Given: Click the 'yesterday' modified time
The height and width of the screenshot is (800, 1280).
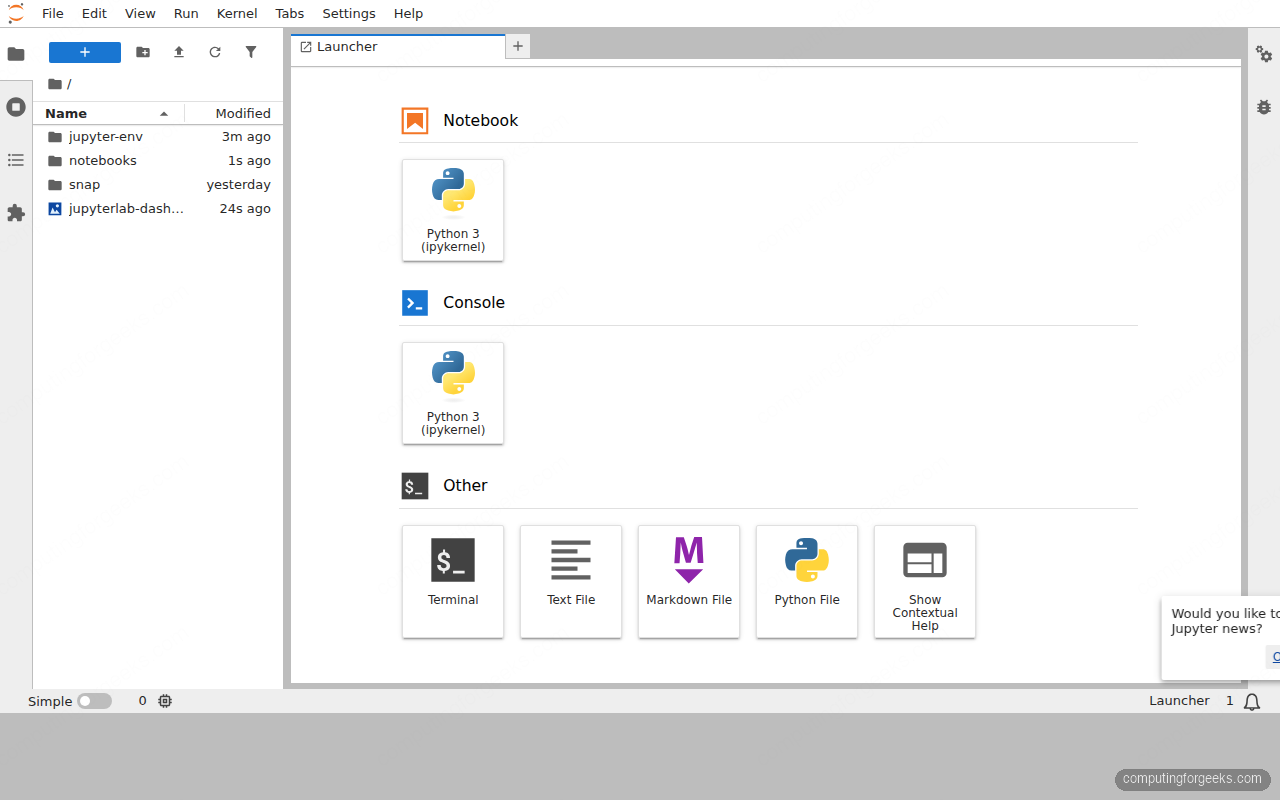Looking at the screenshot, I should click(x=239, y=184).
